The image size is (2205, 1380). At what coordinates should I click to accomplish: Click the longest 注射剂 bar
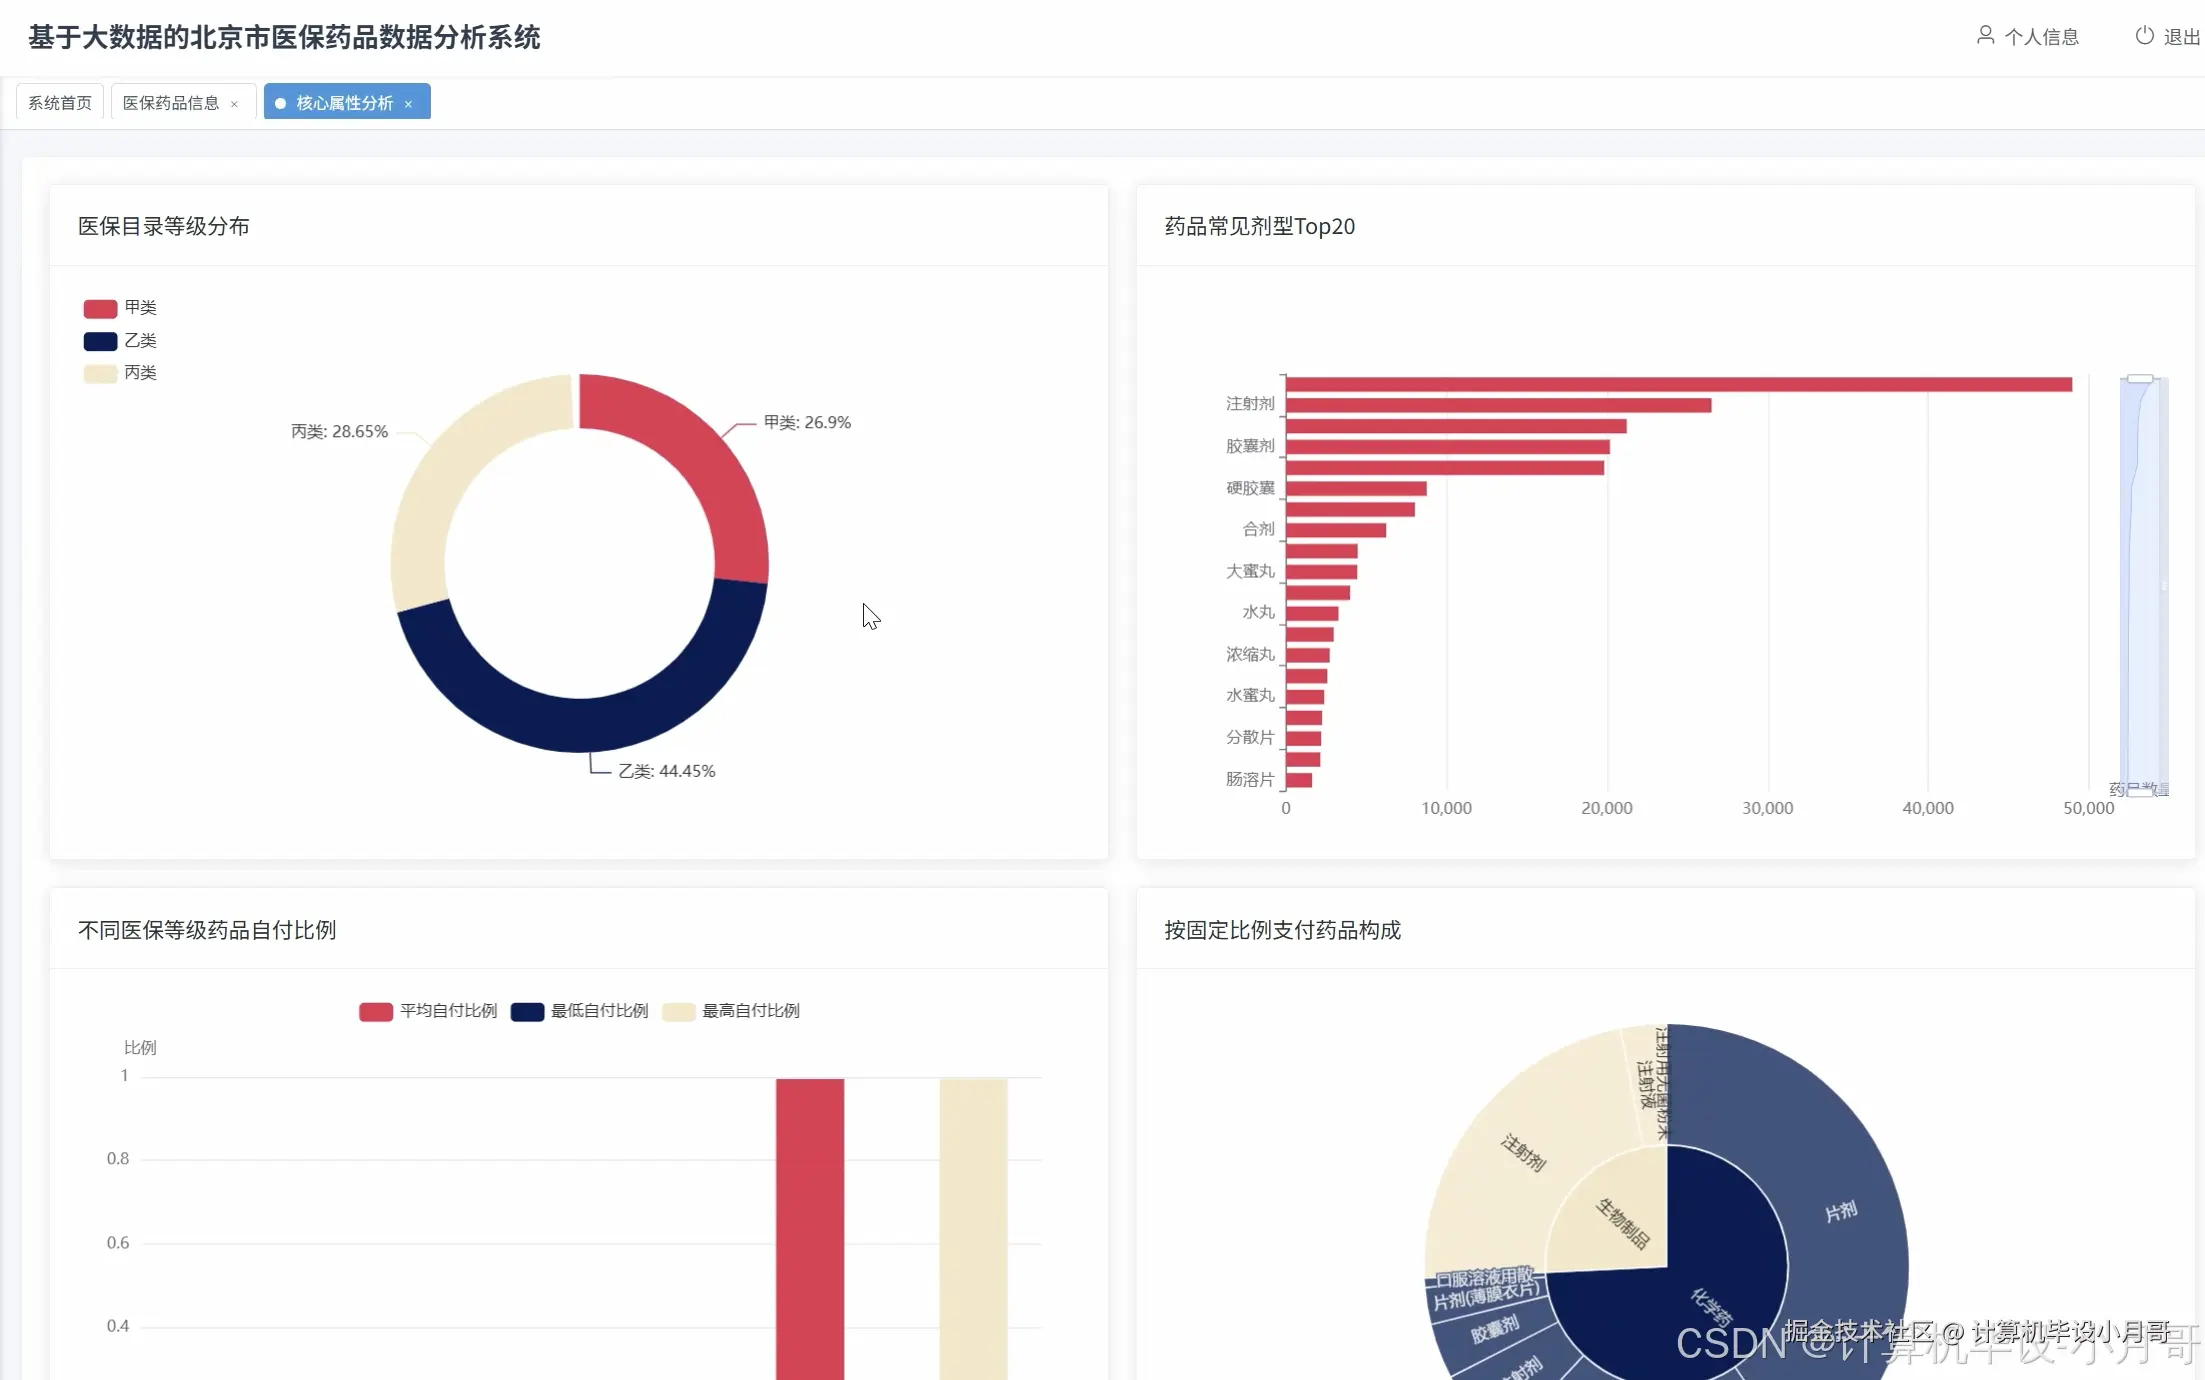(1678, 385)
